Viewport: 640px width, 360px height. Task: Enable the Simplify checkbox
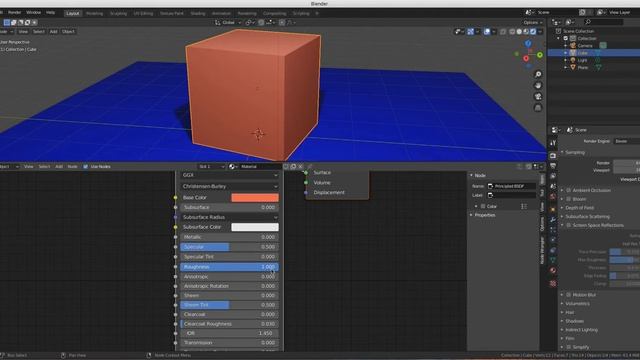(x=569, y=347)
